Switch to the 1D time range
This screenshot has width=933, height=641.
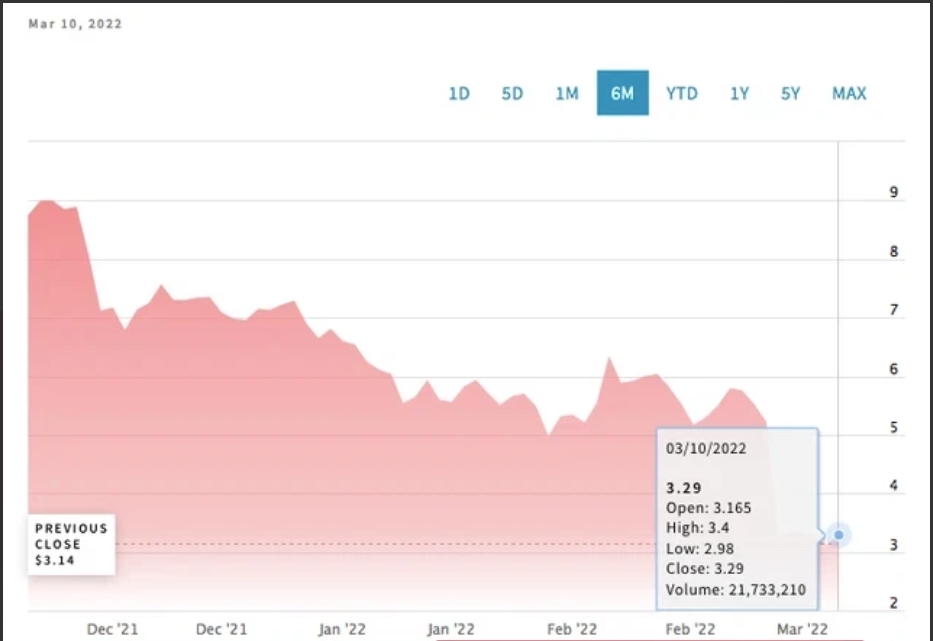[x=458, y=93]
